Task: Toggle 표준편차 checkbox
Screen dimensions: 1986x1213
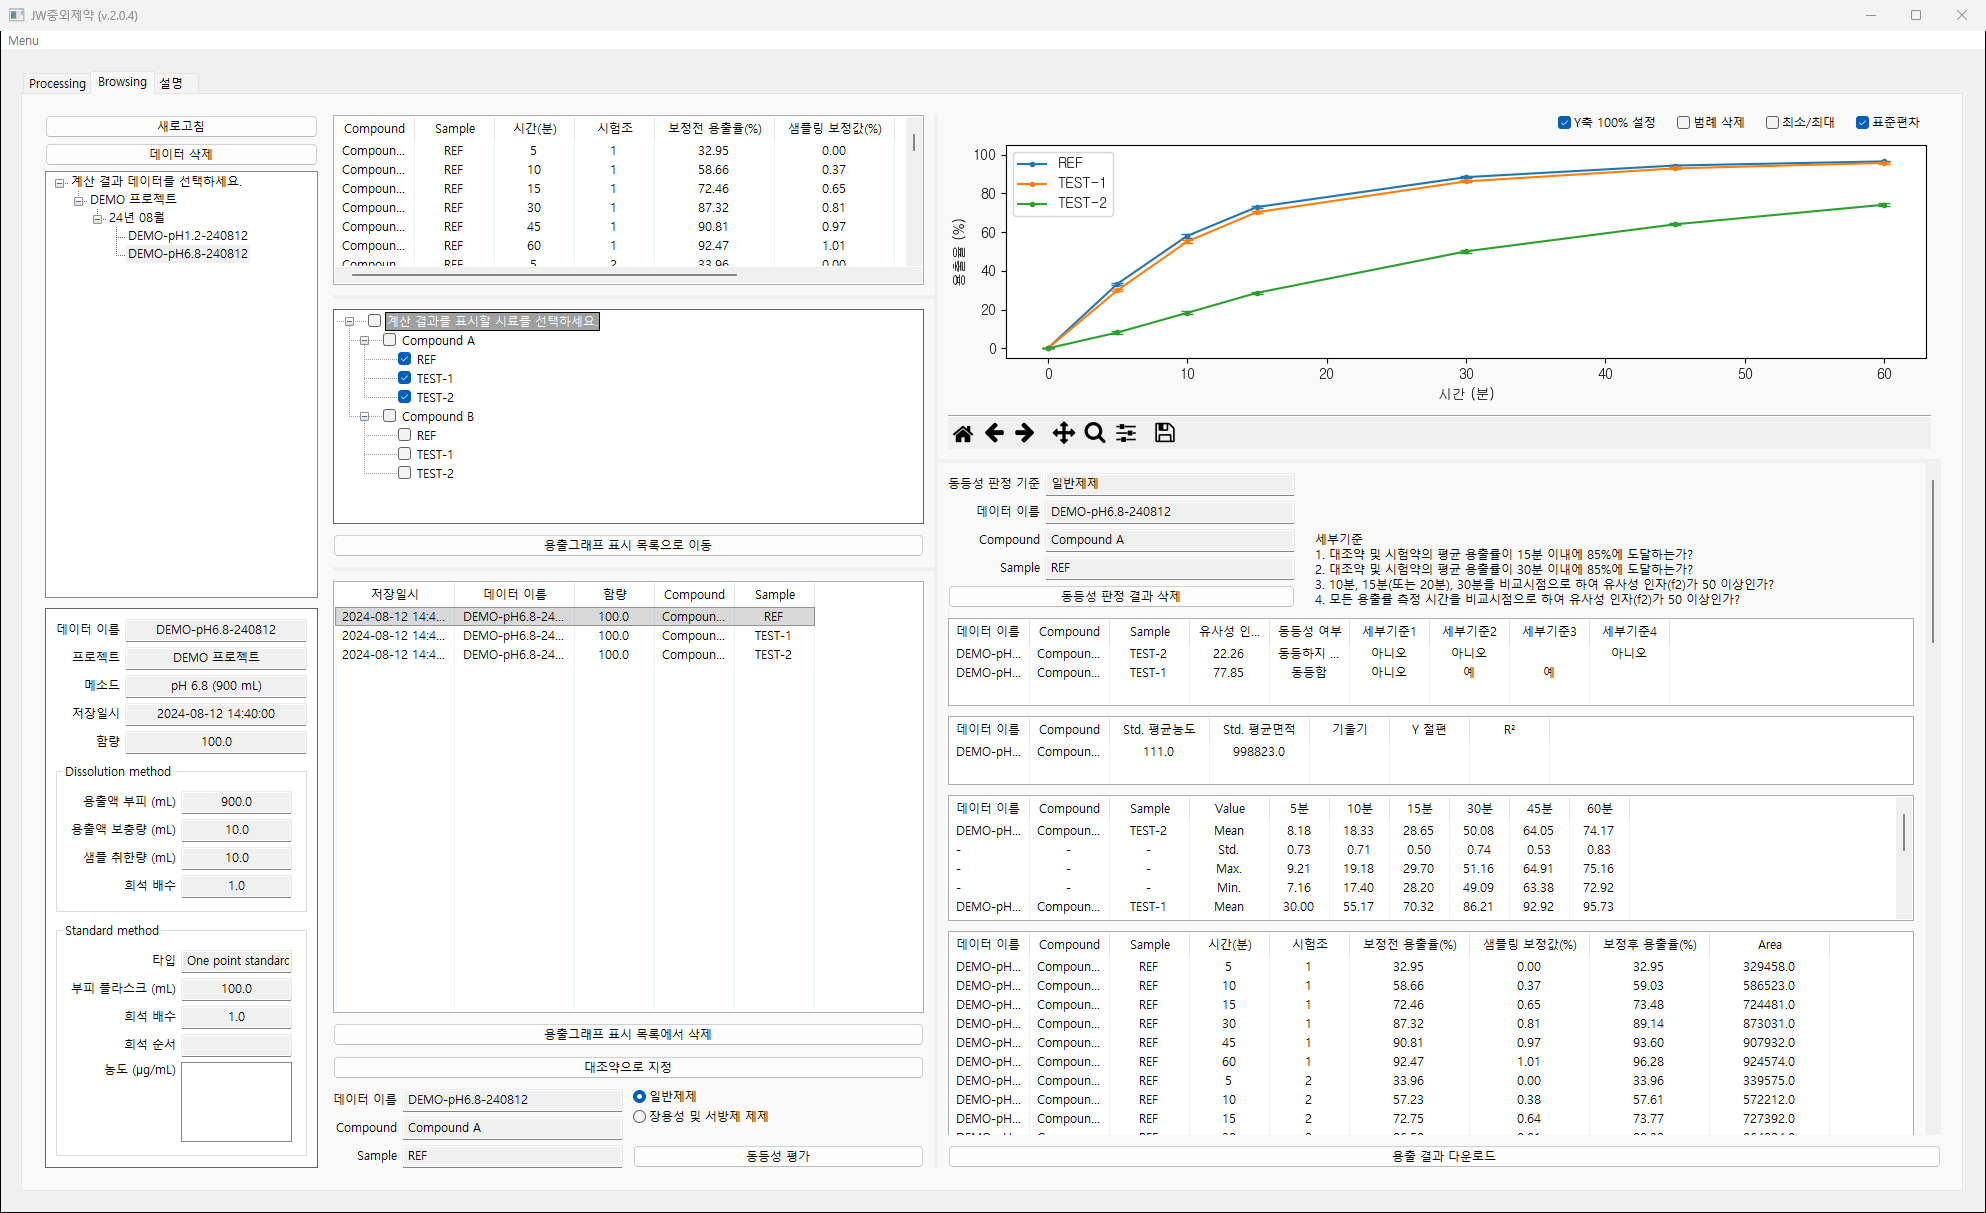Action: click(1862, 123)
